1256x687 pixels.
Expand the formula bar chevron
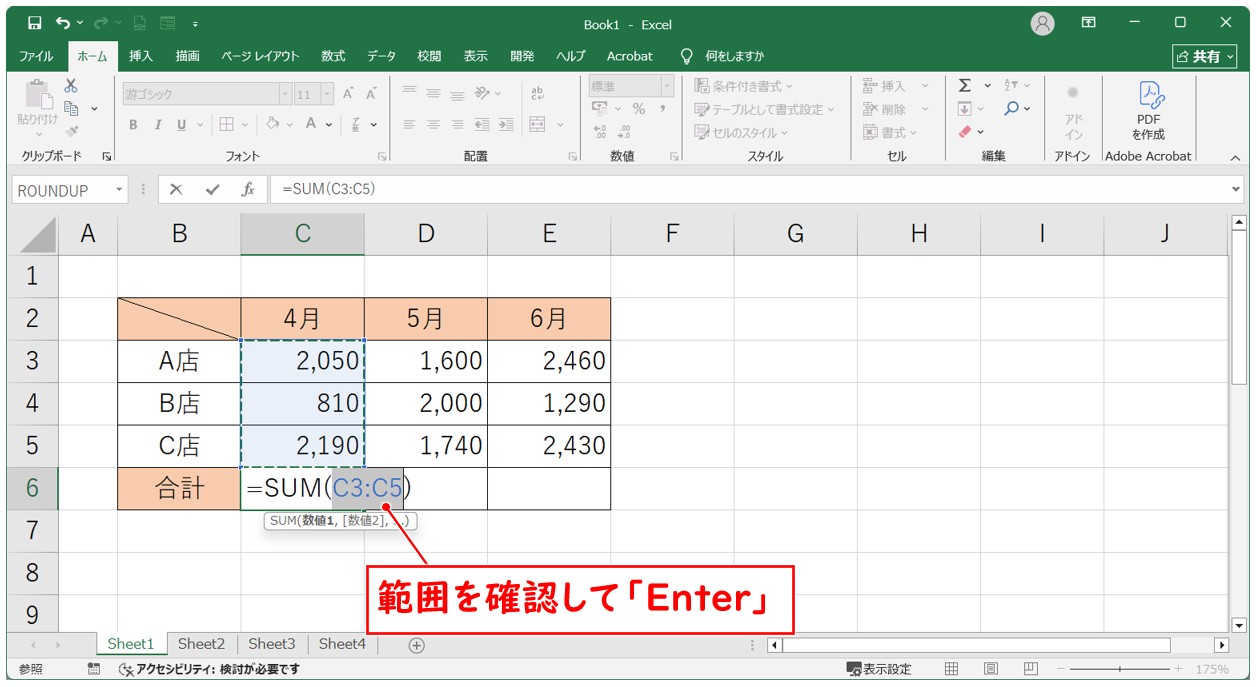[x=1237, y=189]
